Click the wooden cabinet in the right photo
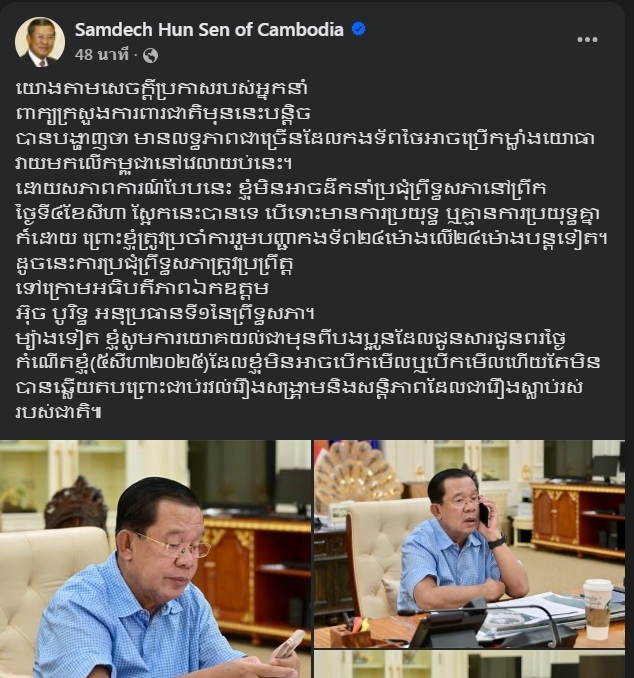The image size is (634, 678). tap(577, 520)
